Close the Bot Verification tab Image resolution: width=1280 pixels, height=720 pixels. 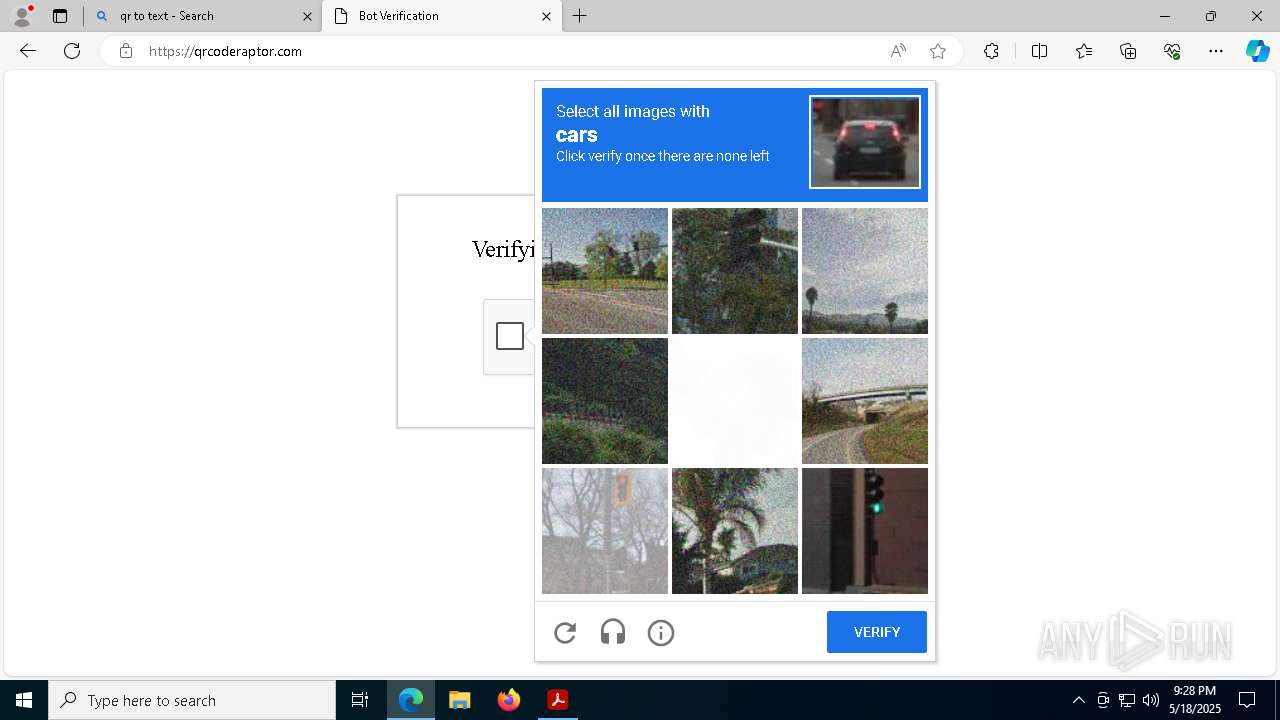546,16
